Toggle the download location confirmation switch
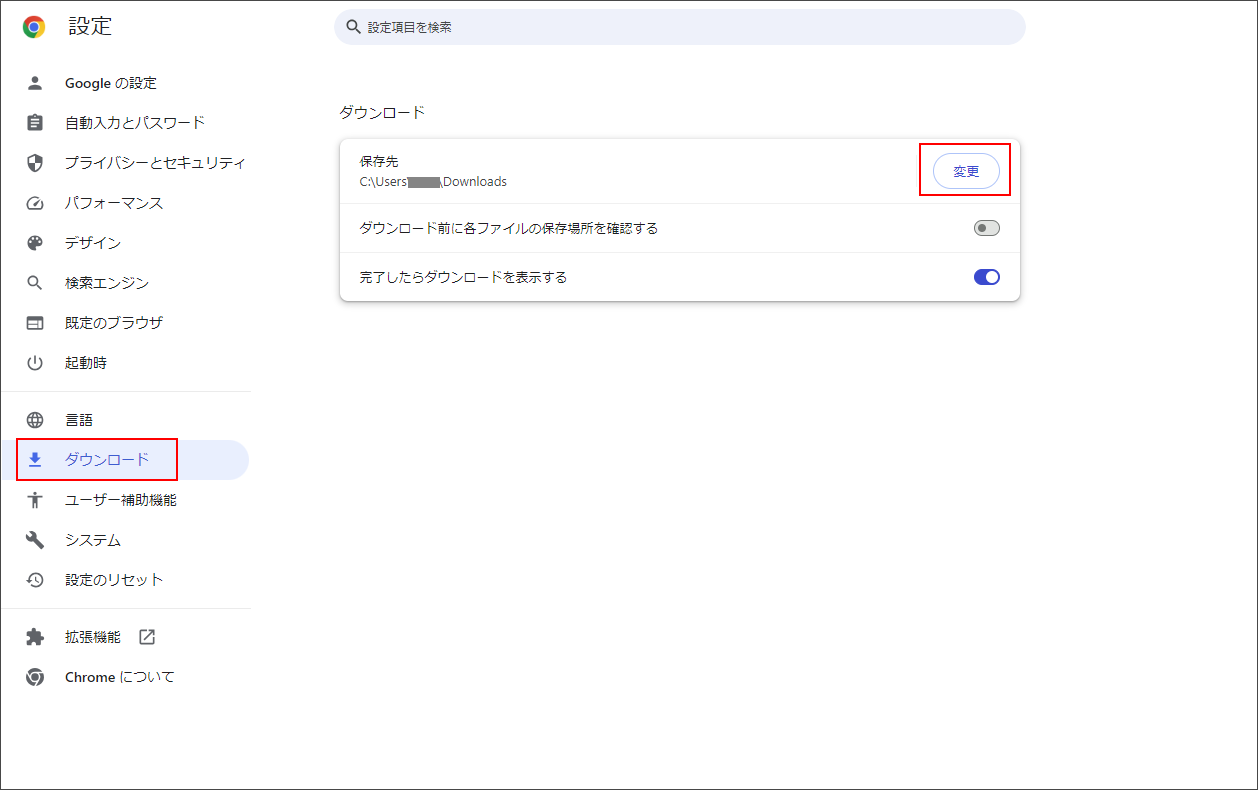This screenshot has height=790, width=1258. point(985,227)
